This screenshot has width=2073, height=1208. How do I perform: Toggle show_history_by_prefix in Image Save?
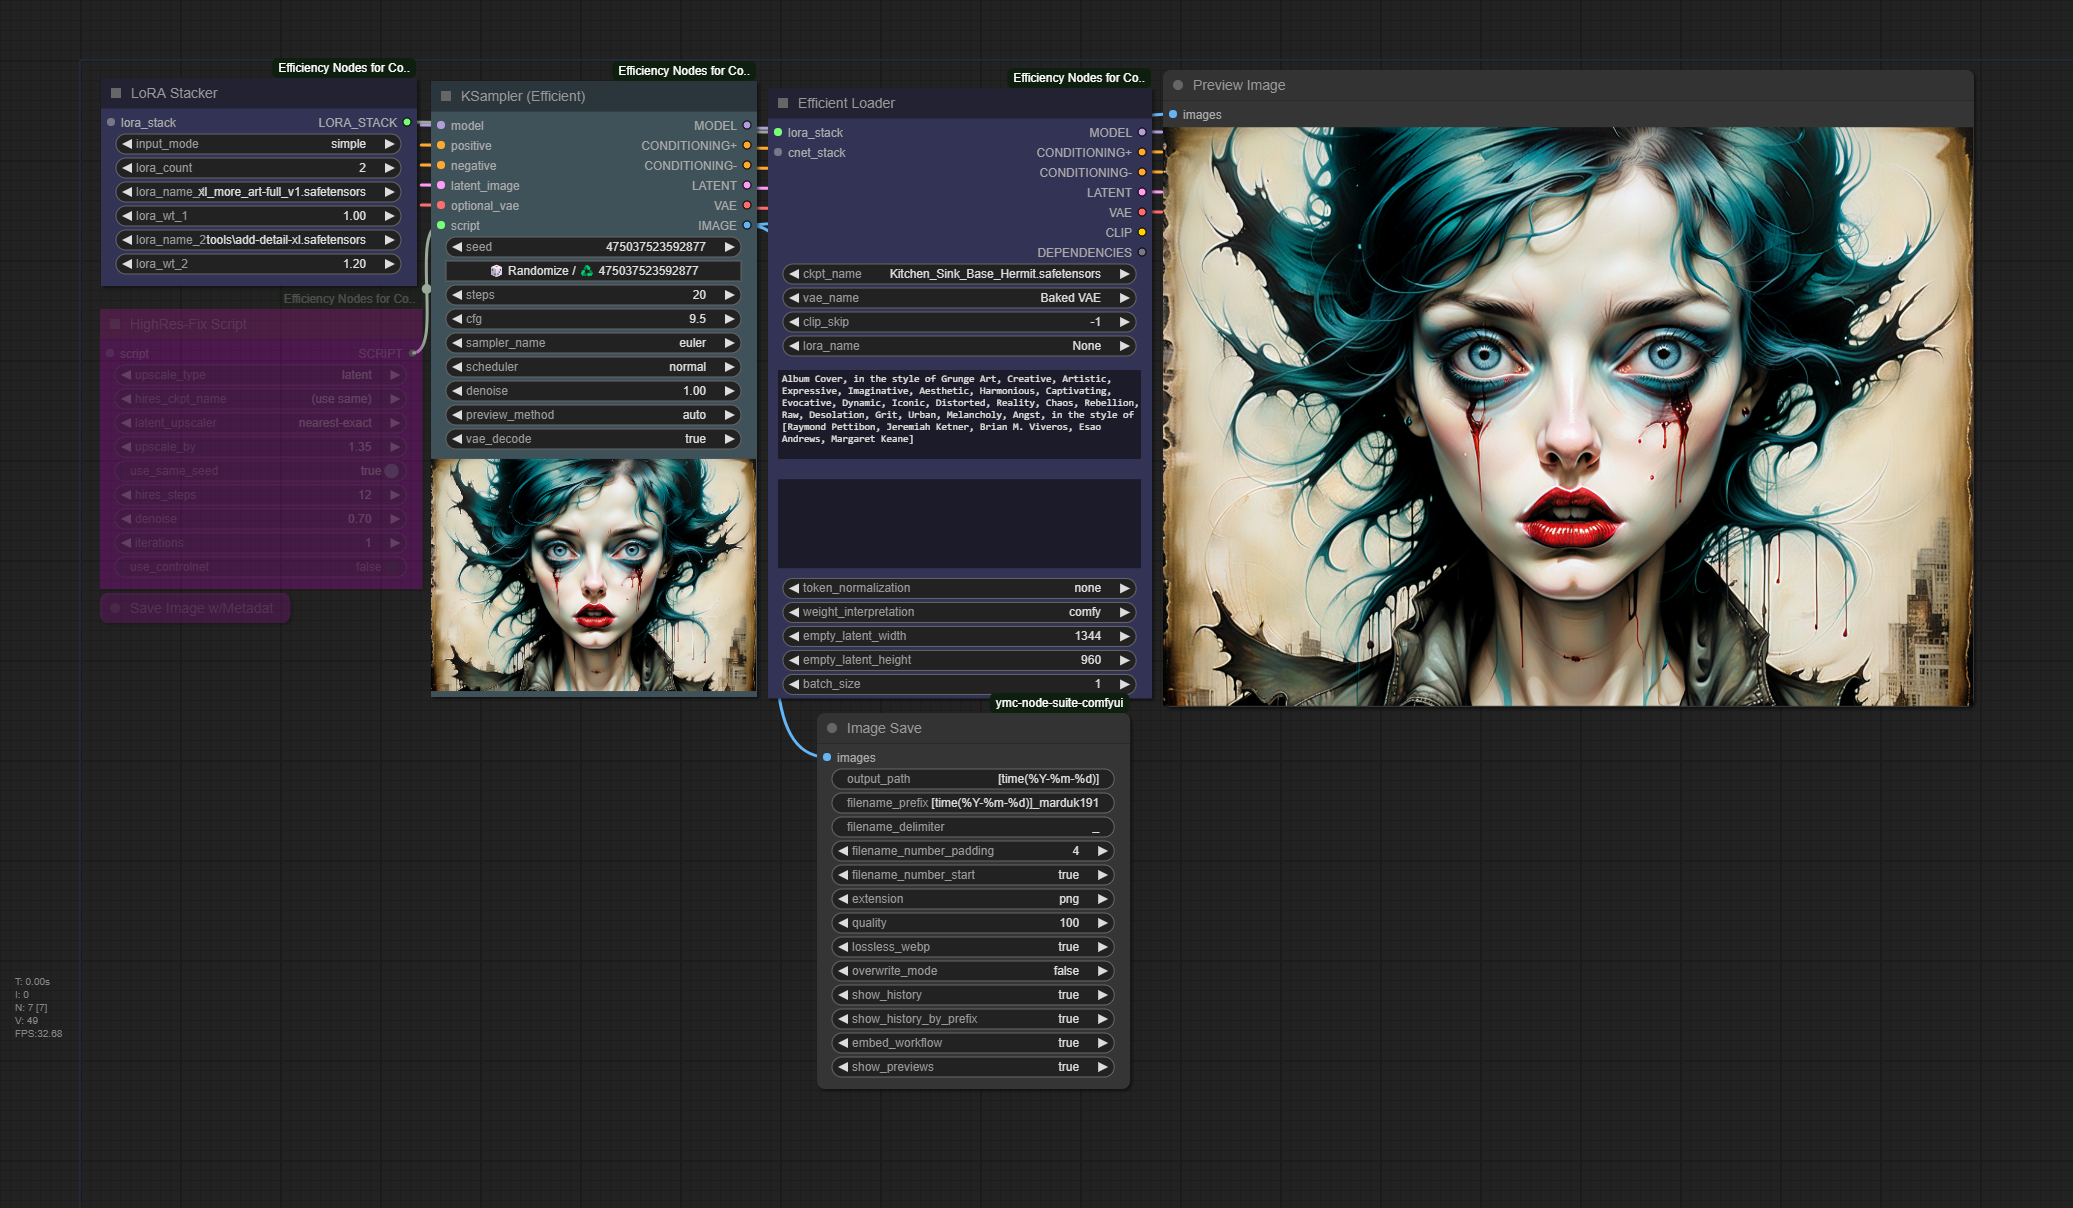point(973,1019)
